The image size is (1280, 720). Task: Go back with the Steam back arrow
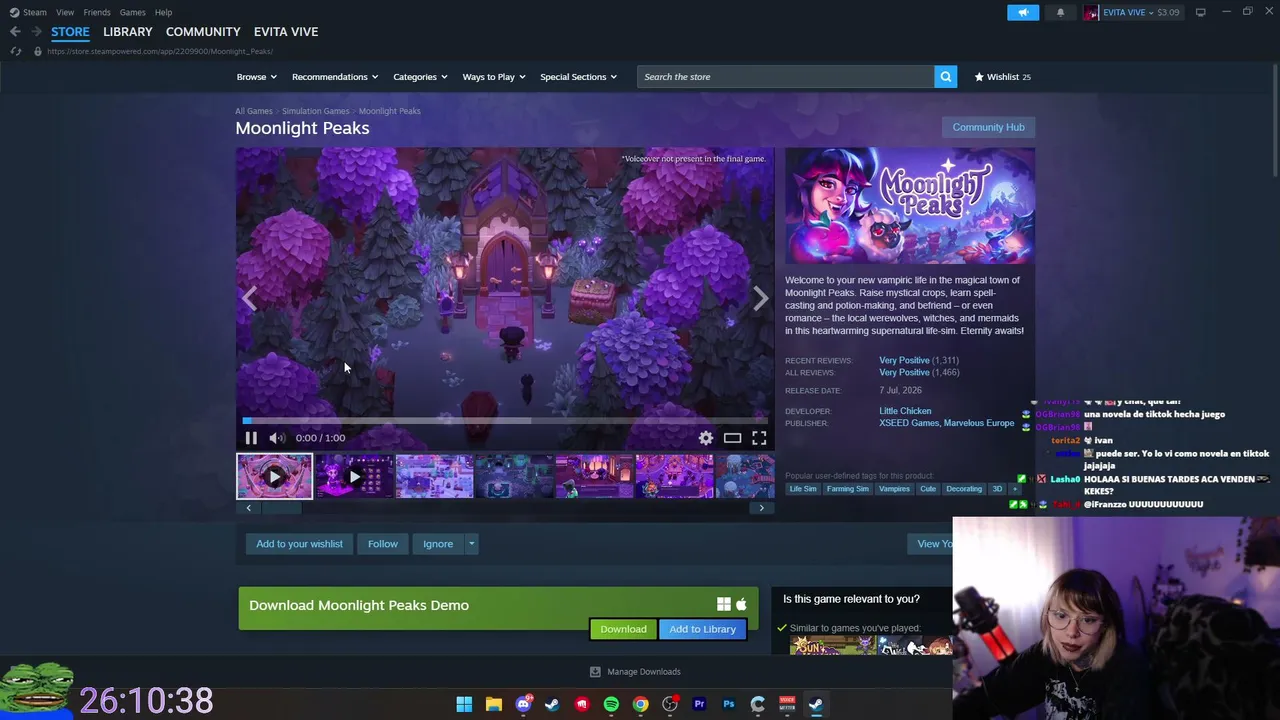click(15, 32)
